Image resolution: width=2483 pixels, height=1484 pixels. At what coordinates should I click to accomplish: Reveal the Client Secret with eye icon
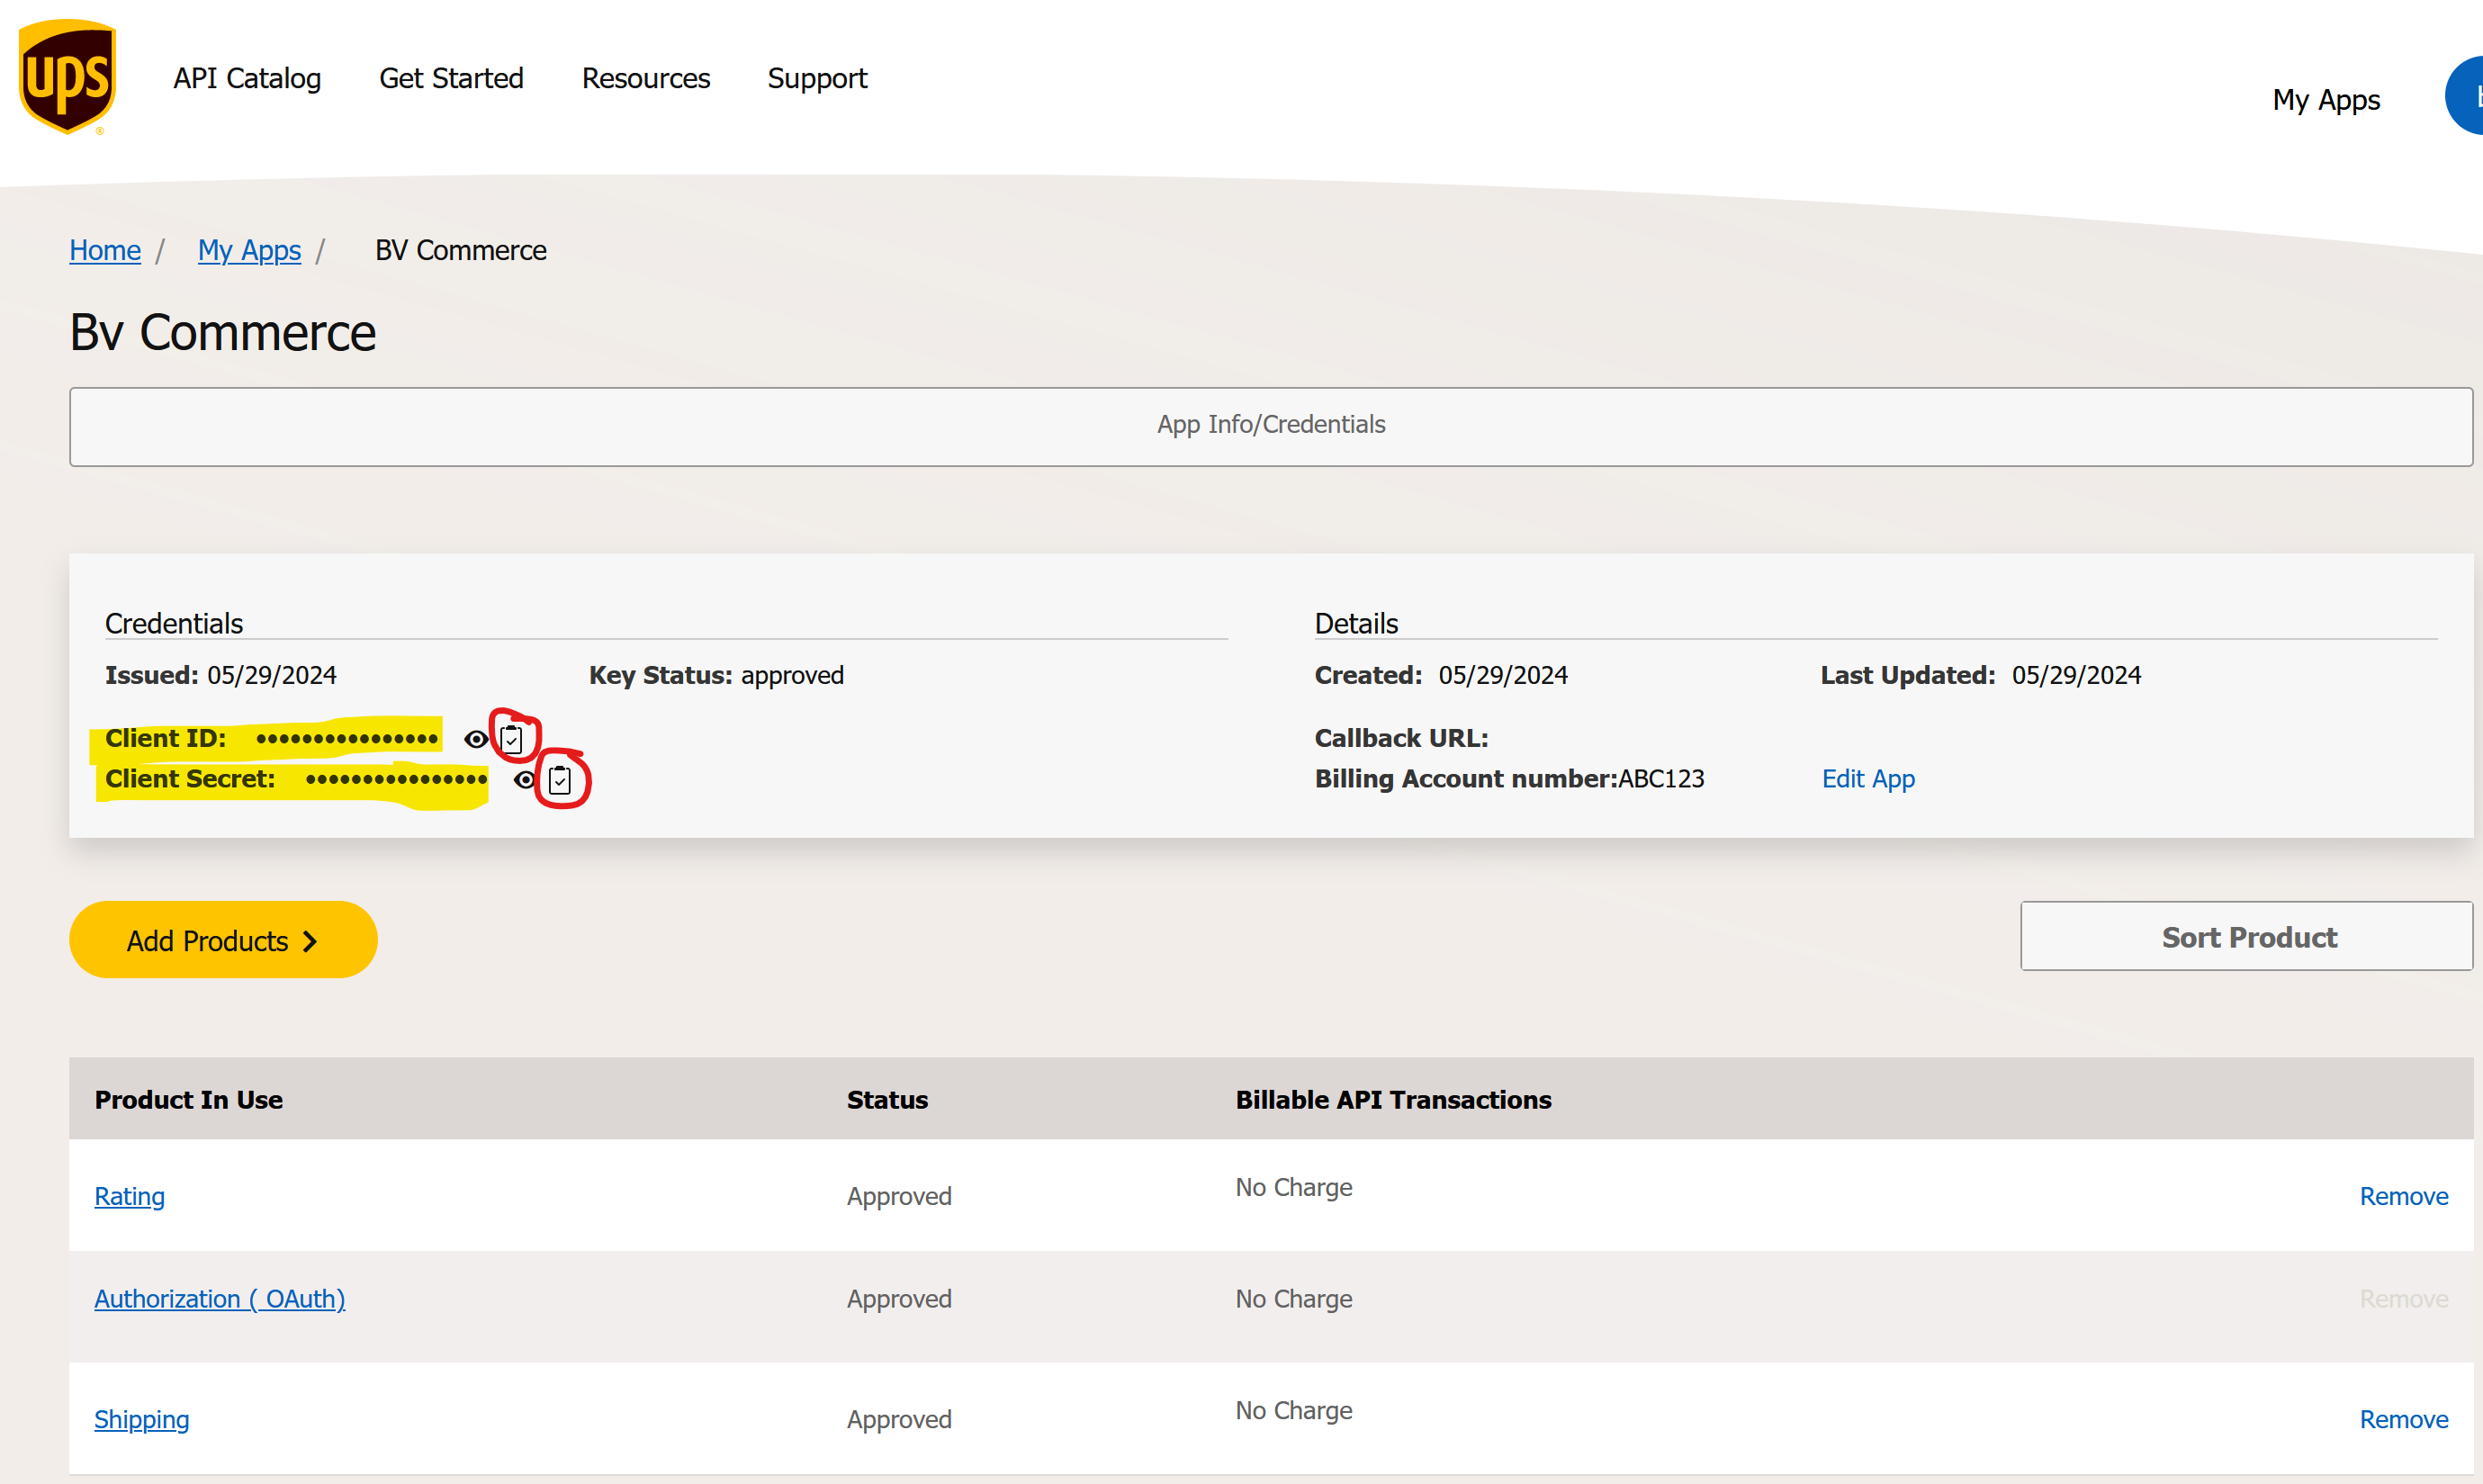525,780
